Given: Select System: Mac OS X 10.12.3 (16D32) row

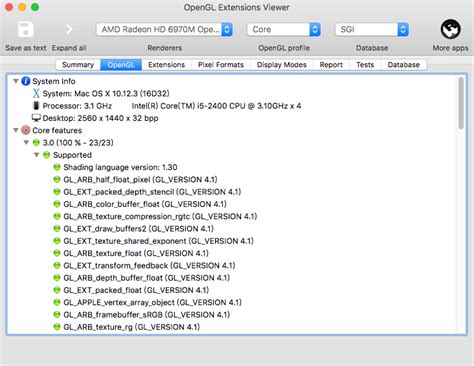Looking at the screenshot, I should [106, 93].
